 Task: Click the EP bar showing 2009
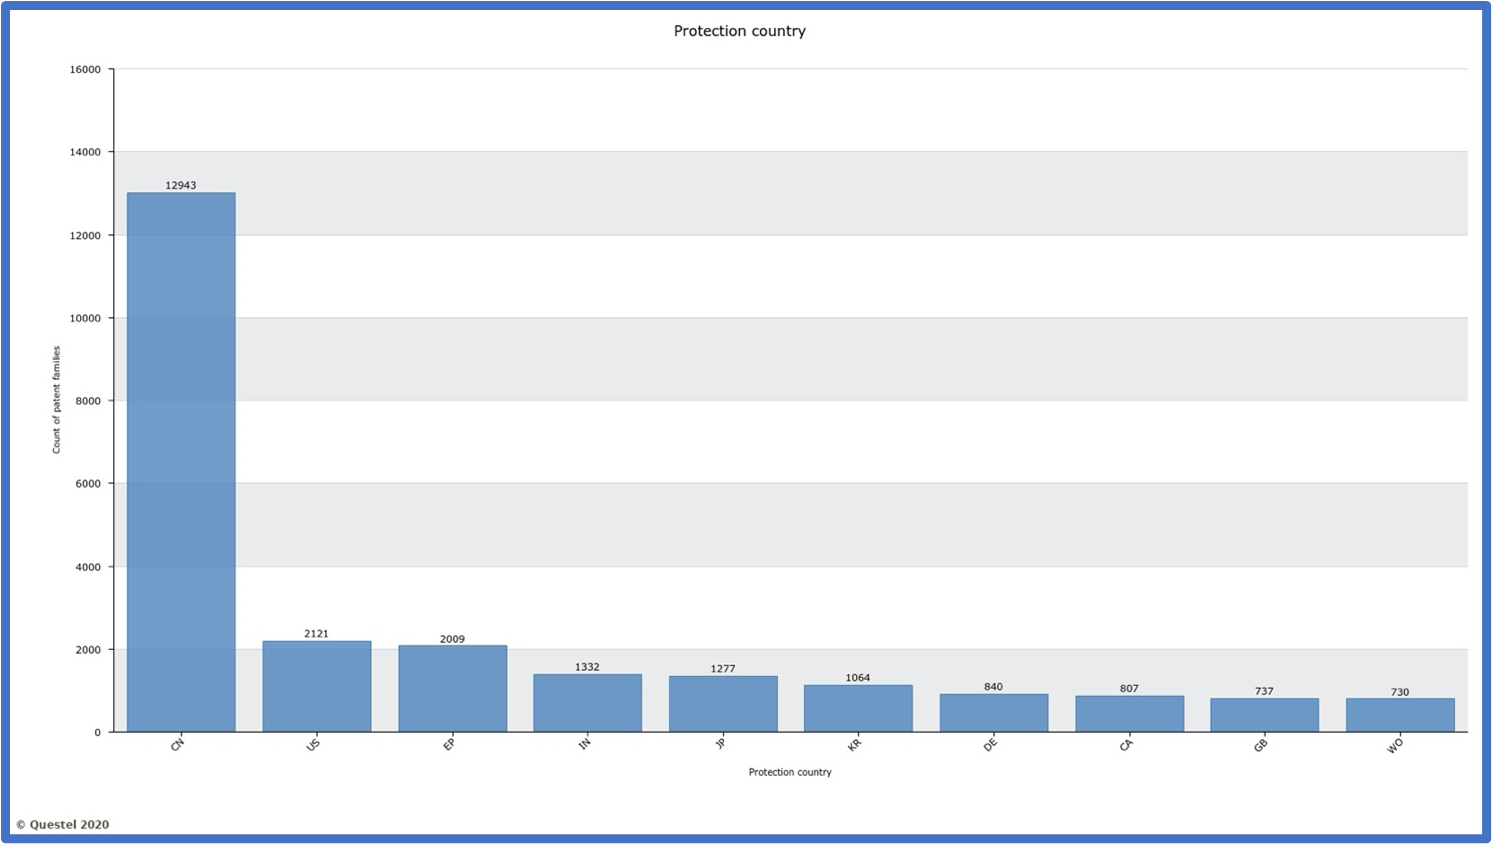click(452, 688)
